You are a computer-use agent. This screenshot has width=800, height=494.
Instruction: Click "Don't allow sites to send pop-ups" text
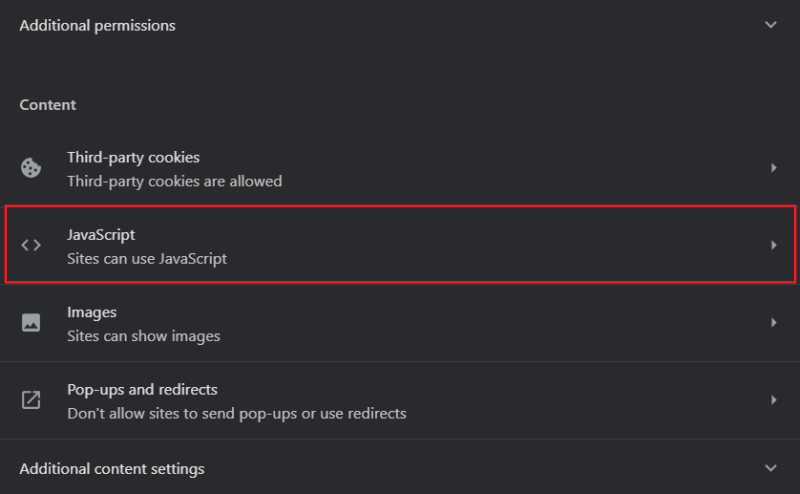point(236,413)
